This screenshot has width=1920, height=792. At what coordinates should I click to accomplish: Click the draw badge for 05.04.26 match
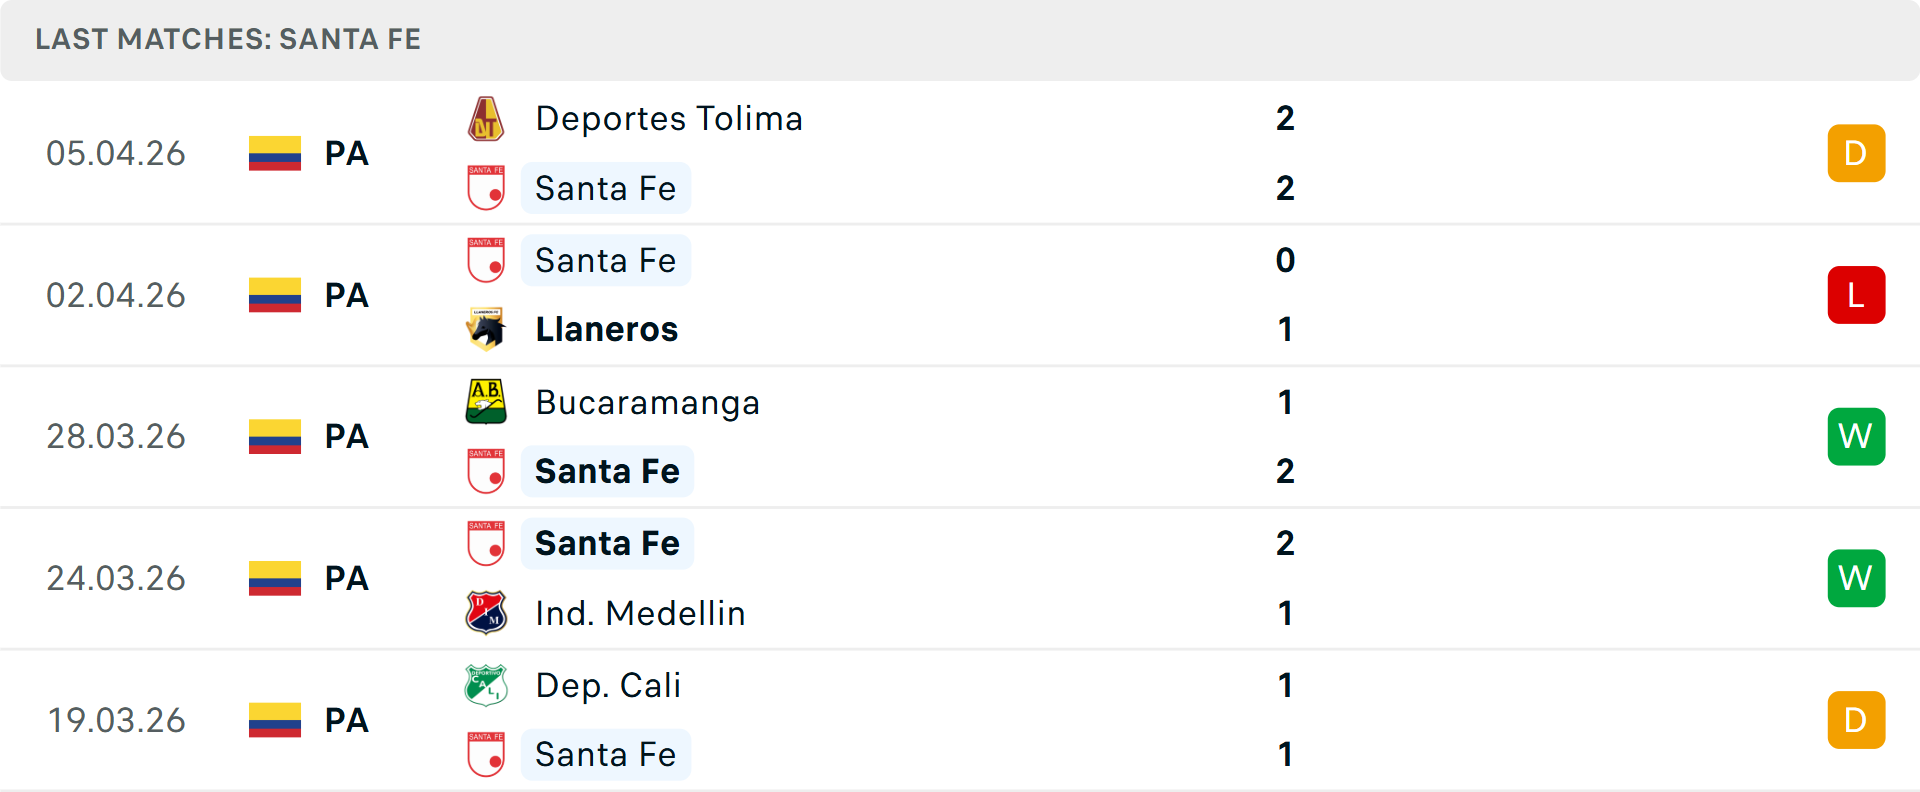pos(1856,153)
